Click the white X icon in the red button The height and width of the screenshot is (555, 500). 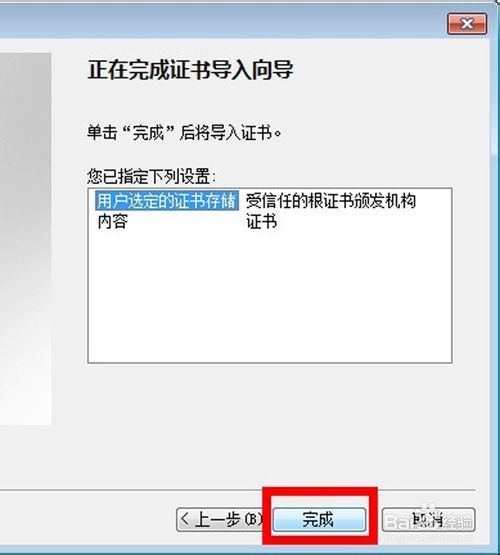point(467,24)
